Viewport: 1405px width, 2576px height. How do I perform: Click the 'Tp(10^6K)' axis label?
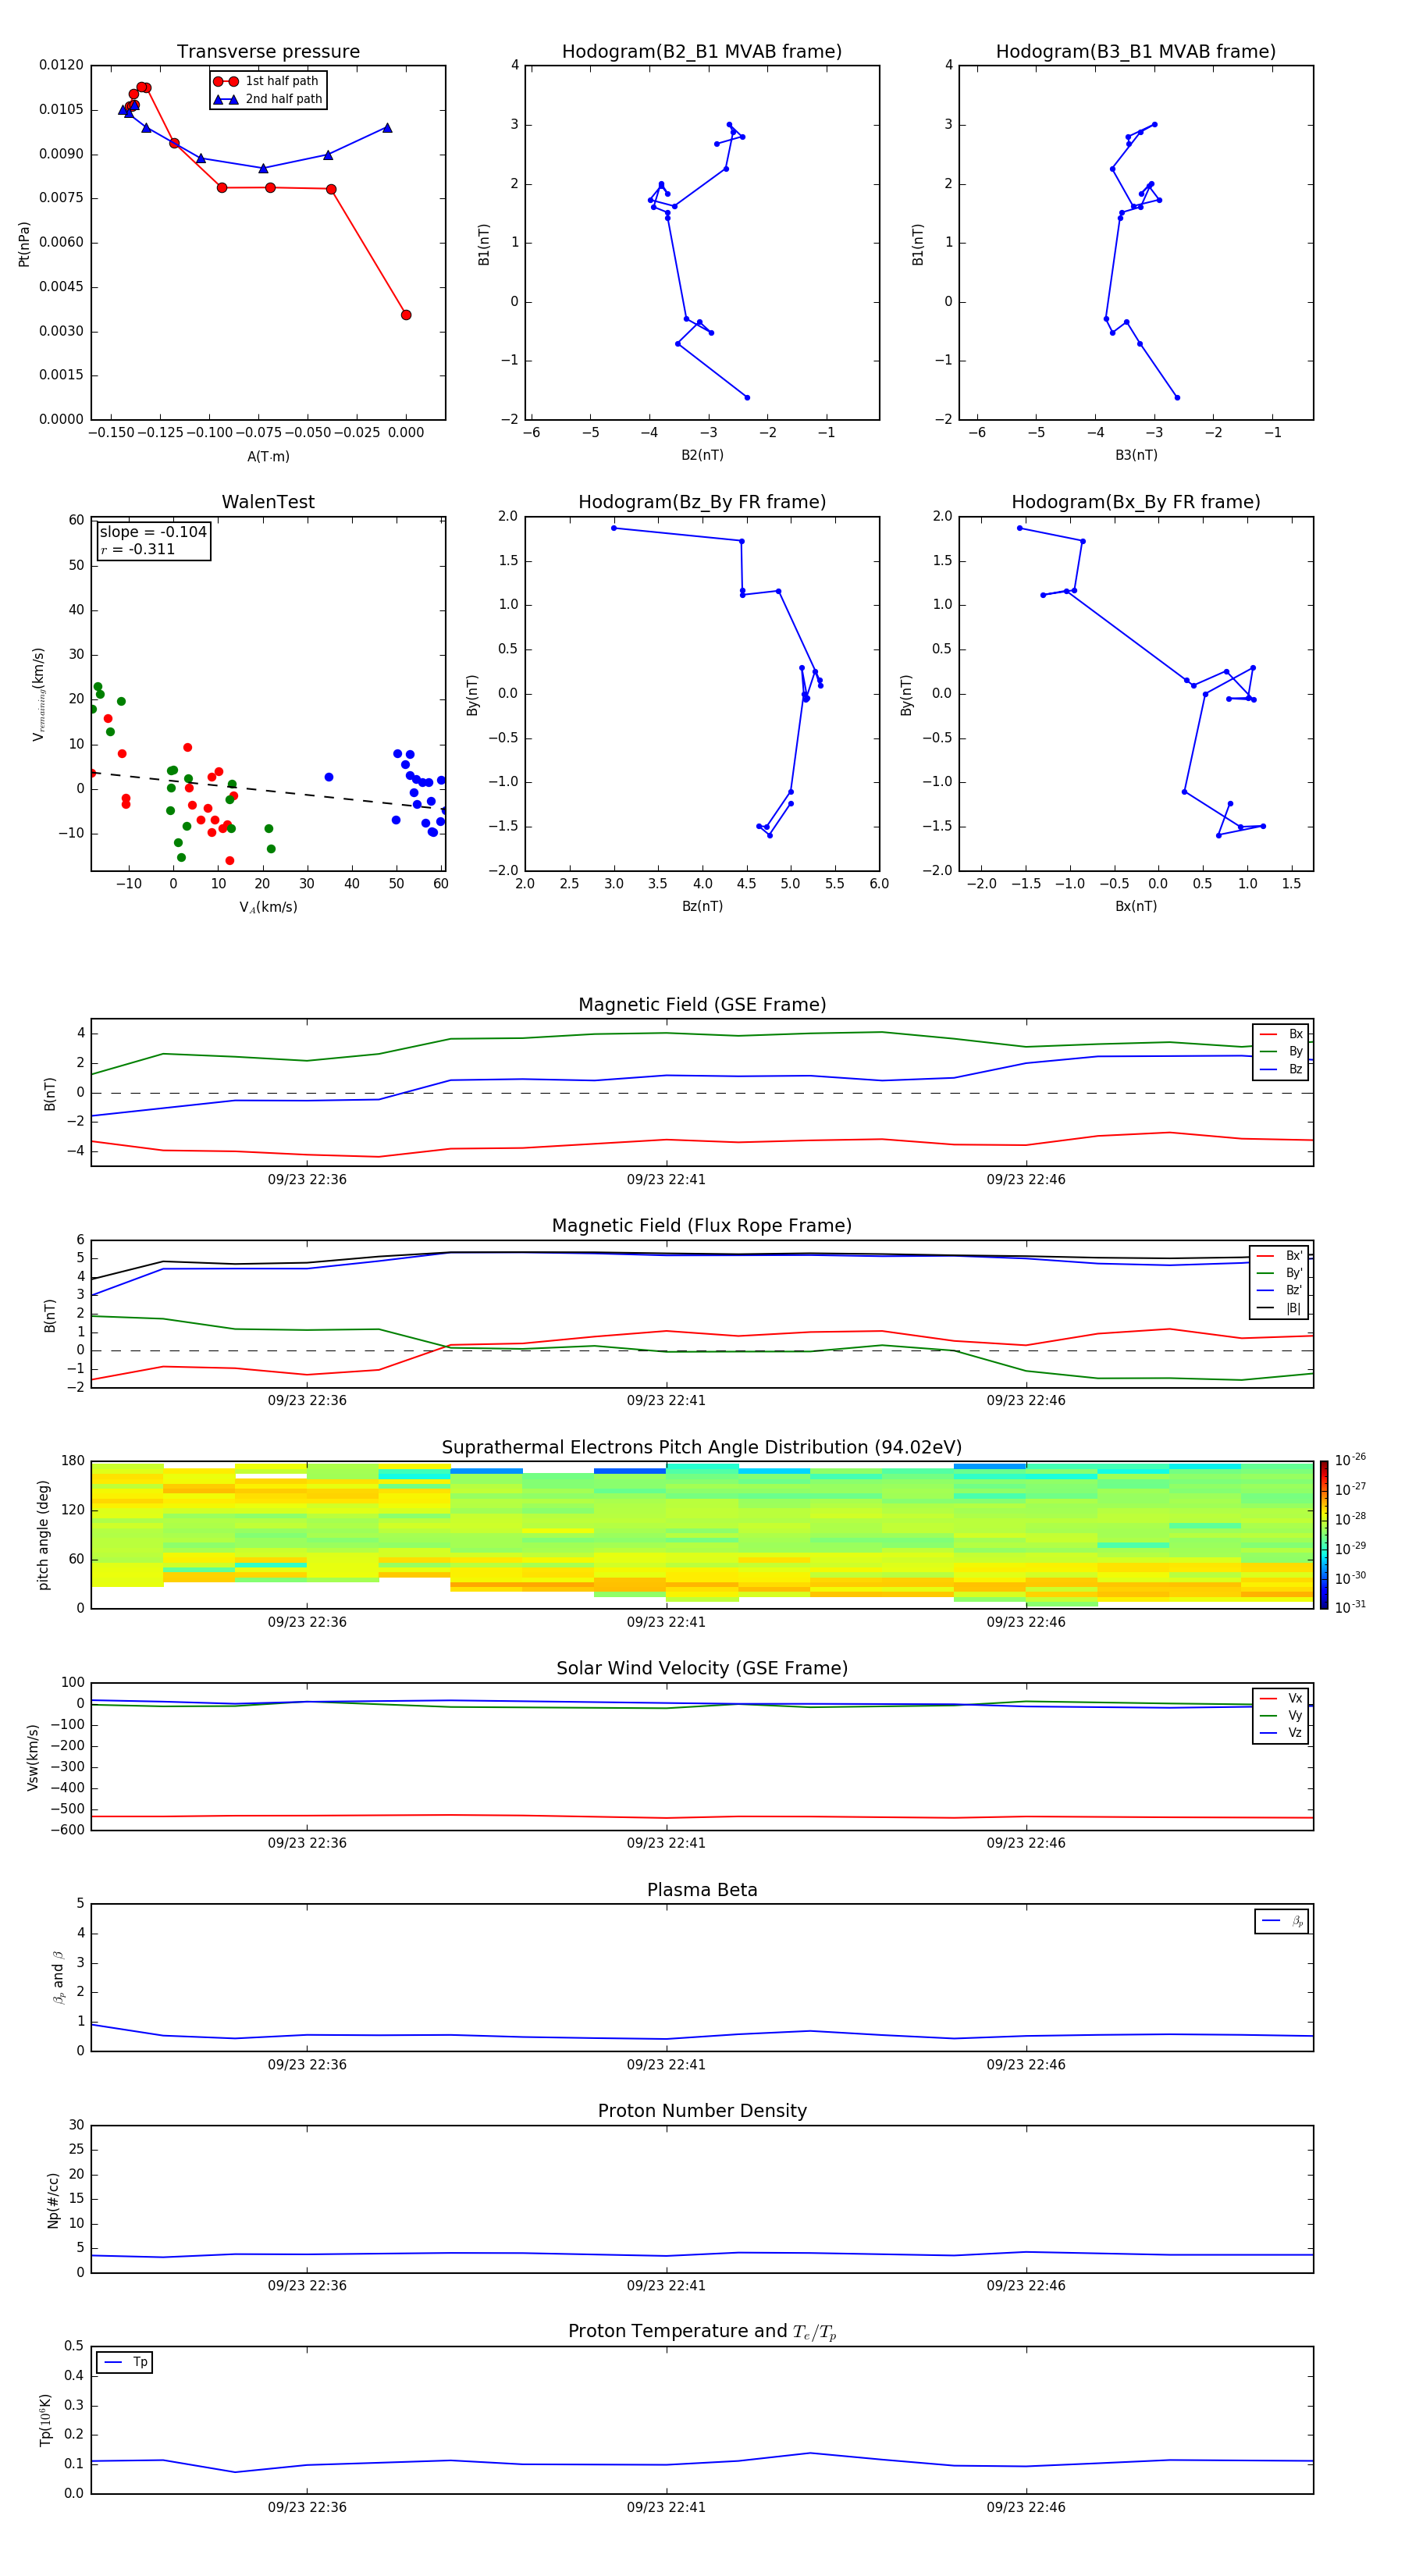[x=45, y=2420]
